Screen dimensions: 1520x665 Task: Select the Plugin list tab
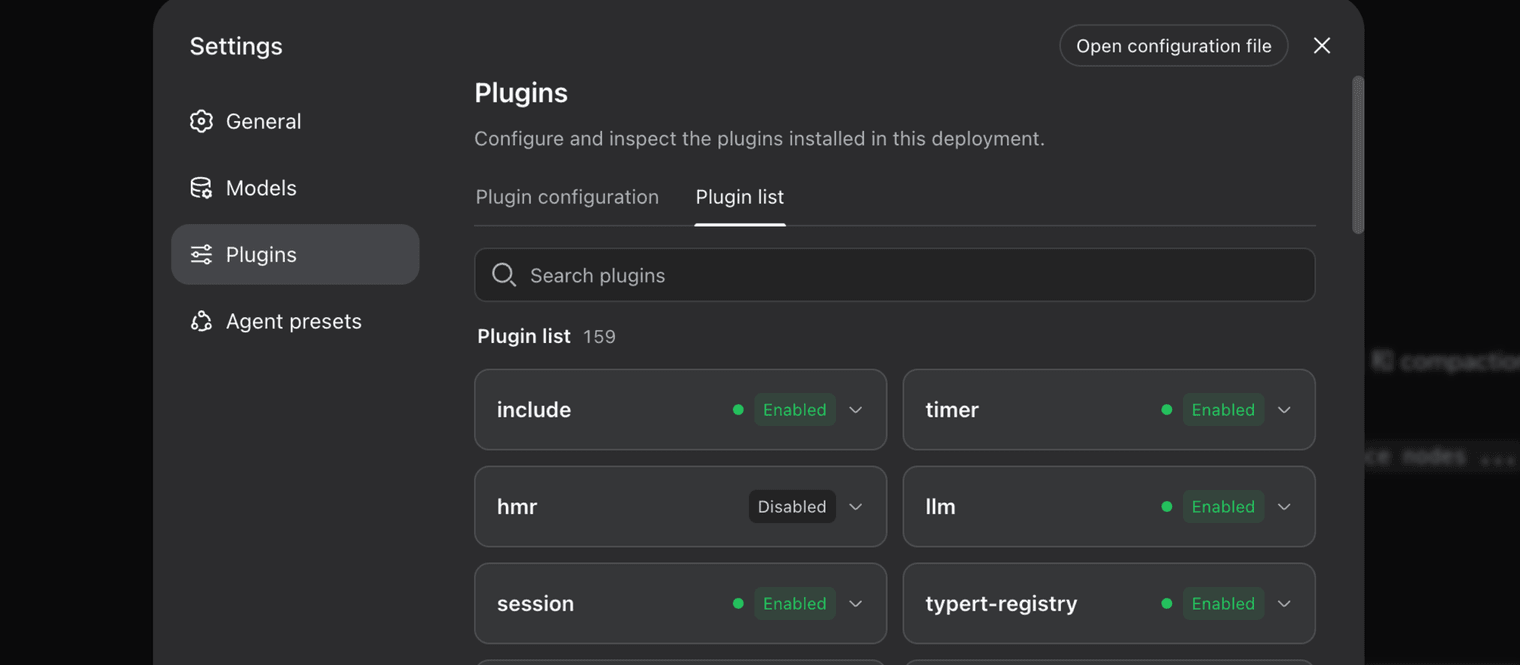point(740,197)
